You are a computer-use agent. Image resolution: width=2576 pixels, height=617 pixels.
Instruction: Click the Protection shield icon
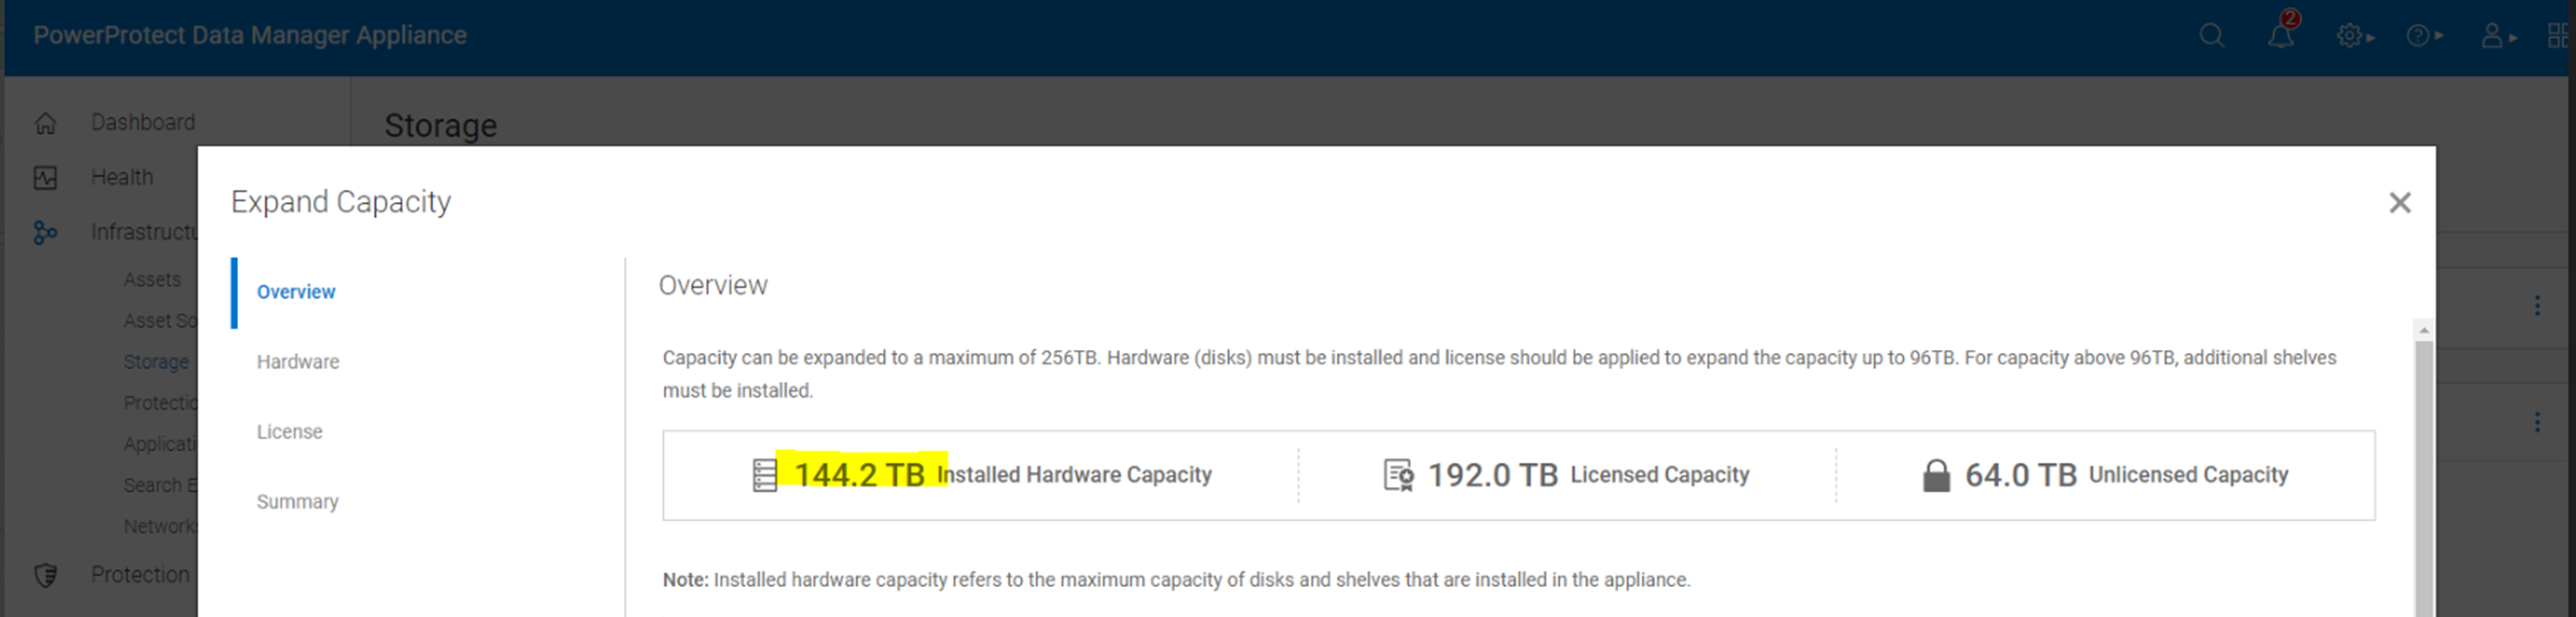click(x=46, y=575)
